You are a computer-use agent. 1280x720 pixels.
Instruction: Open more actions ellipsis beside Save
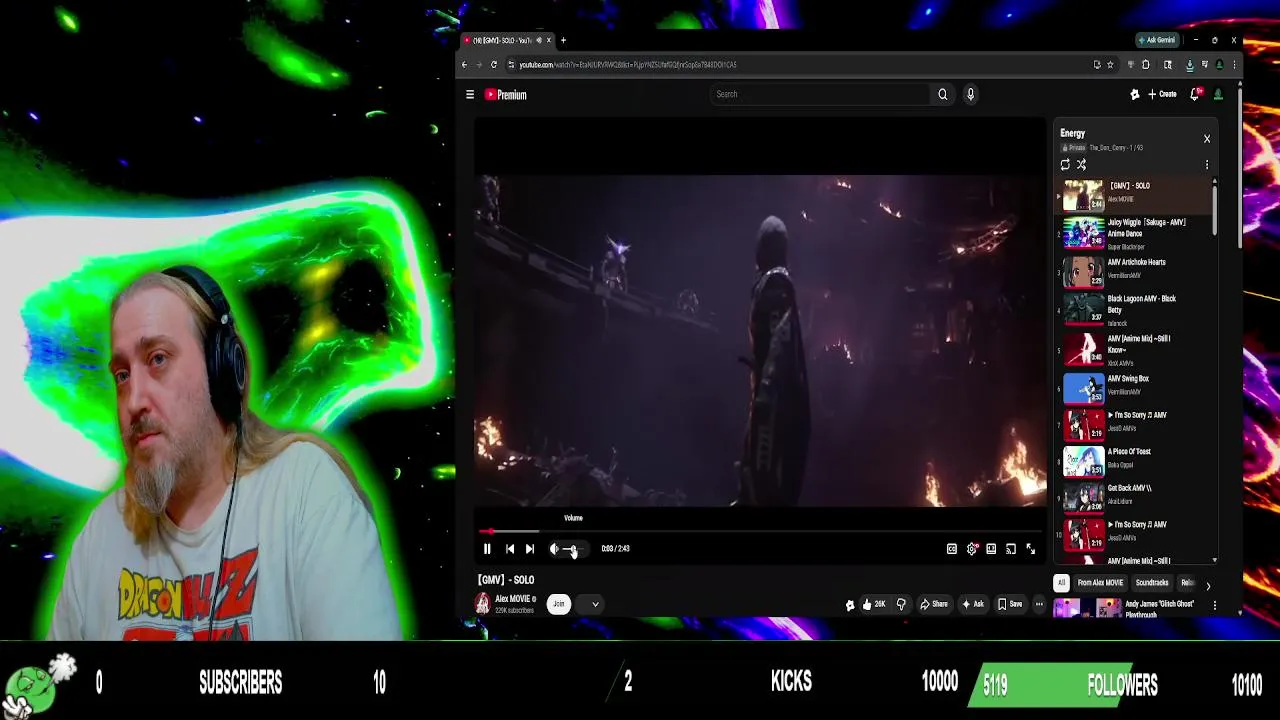[x=1039, y=604]
